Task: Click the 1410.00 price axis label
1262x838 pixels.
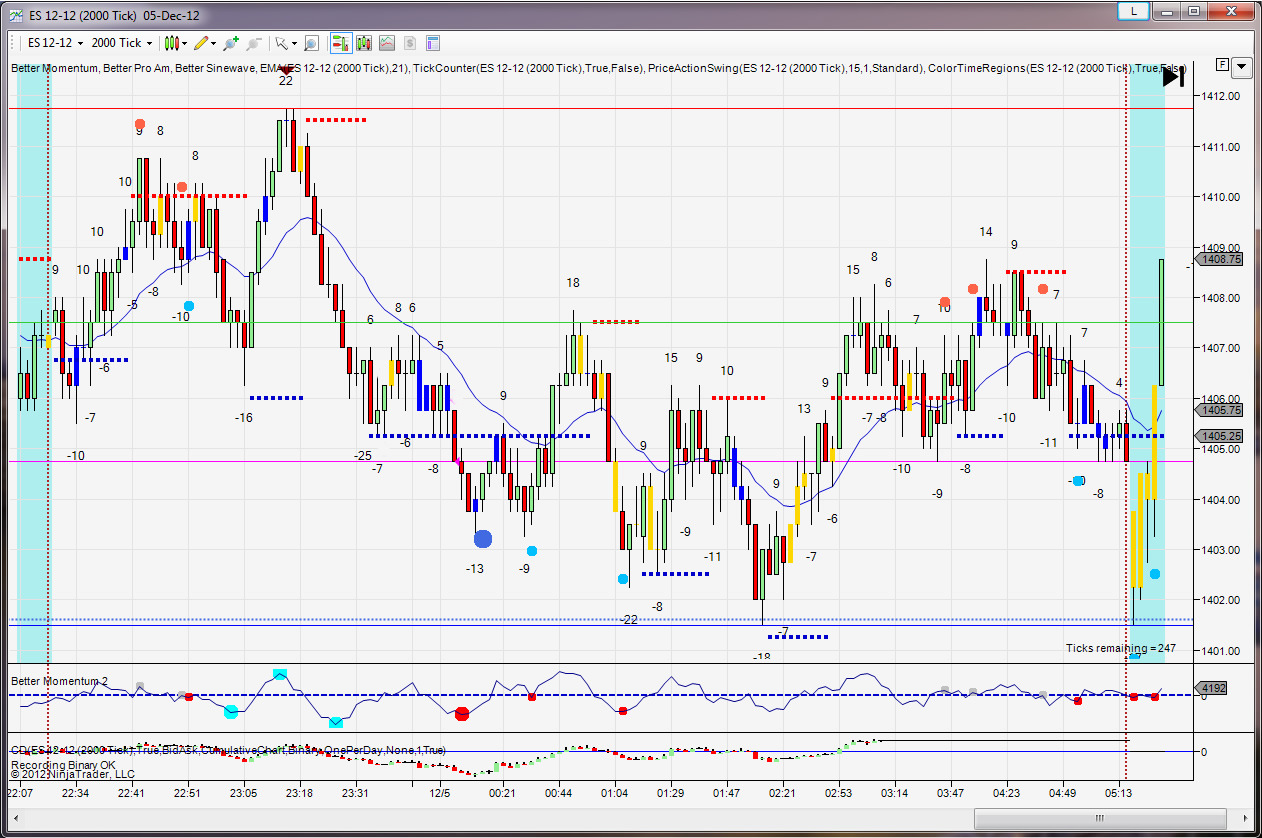Action: pyautogui.click(x=1221, y=197)
